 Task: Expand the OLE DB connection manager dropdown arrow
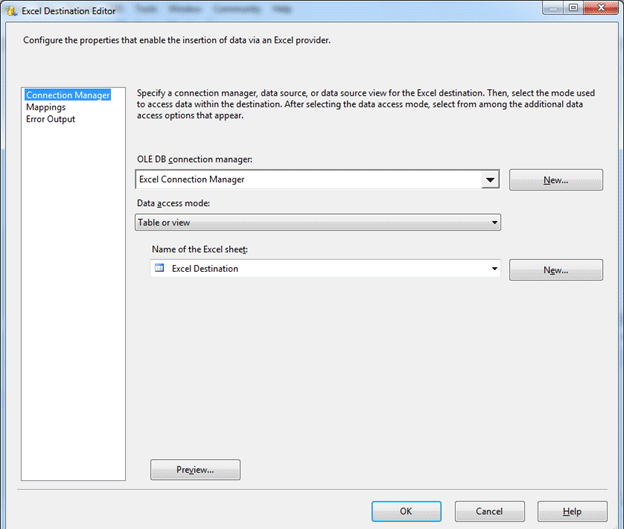(x=490, y=180)
